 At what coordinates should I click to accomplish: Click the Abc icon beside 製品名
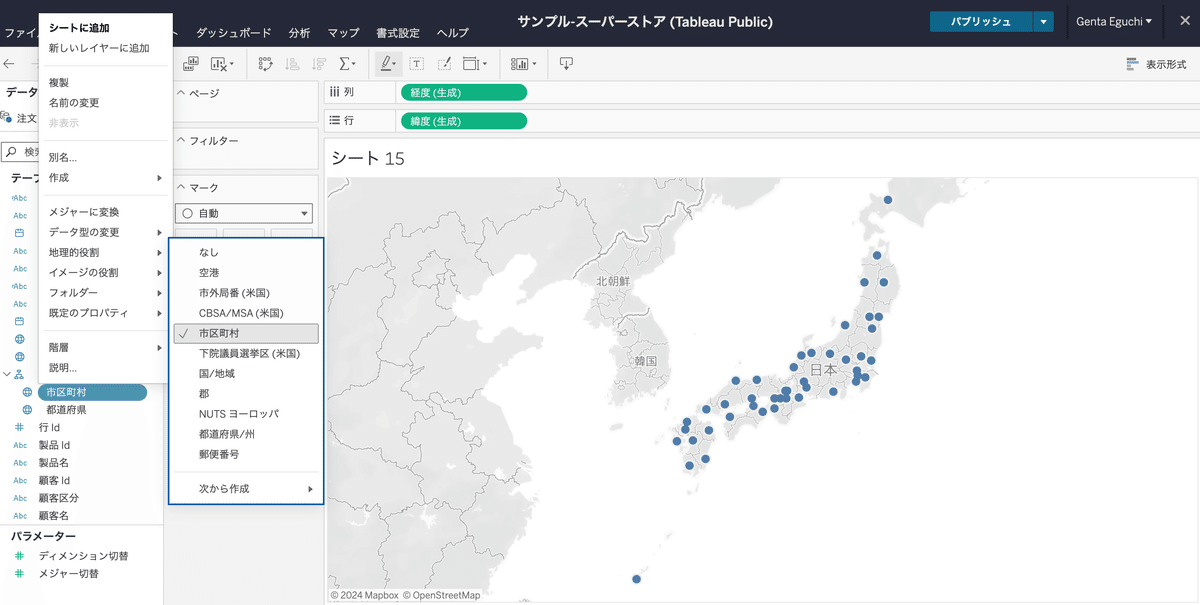pos(20,463)
